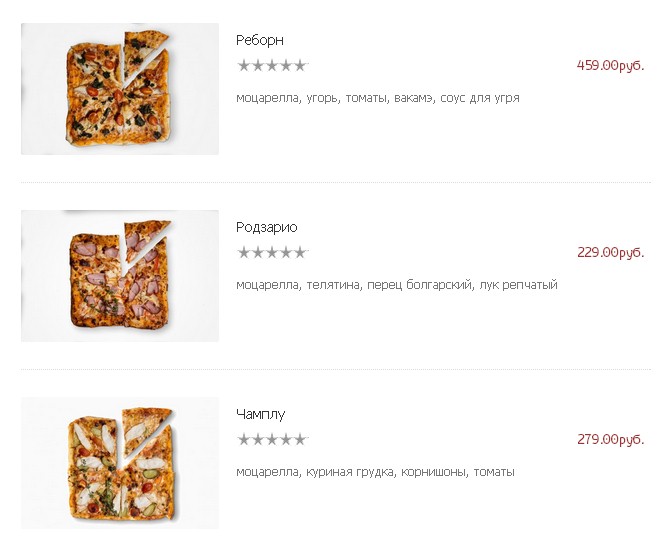Give Чамплу pizza second star
The width and height of the screenshot is (659, 540).
click(258, 440)
